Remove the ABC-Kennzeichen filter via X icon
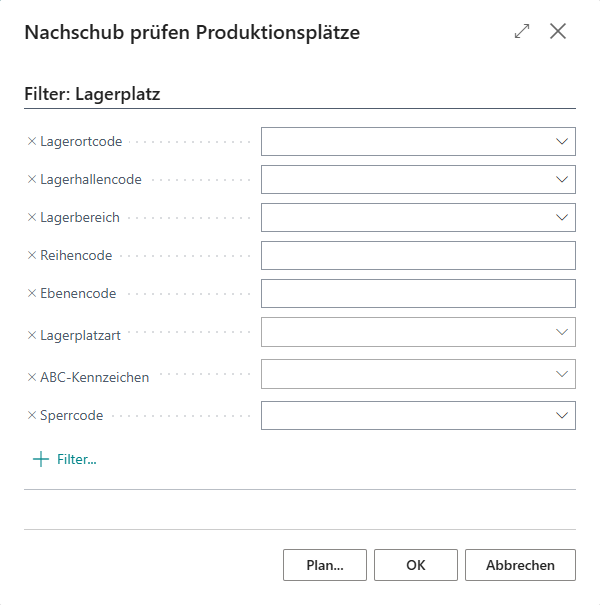 32,377
